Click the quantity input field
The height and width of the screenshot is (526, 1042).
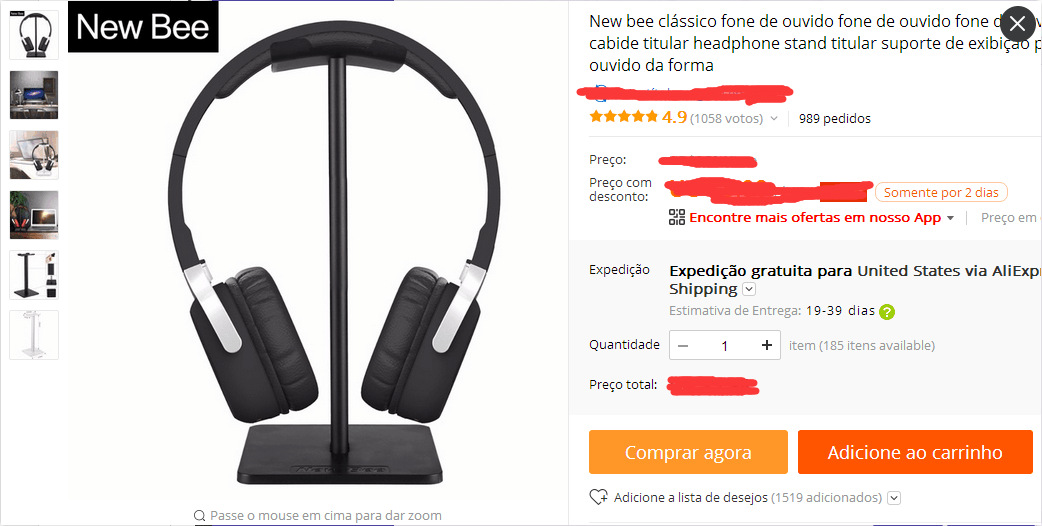point(724,345)
